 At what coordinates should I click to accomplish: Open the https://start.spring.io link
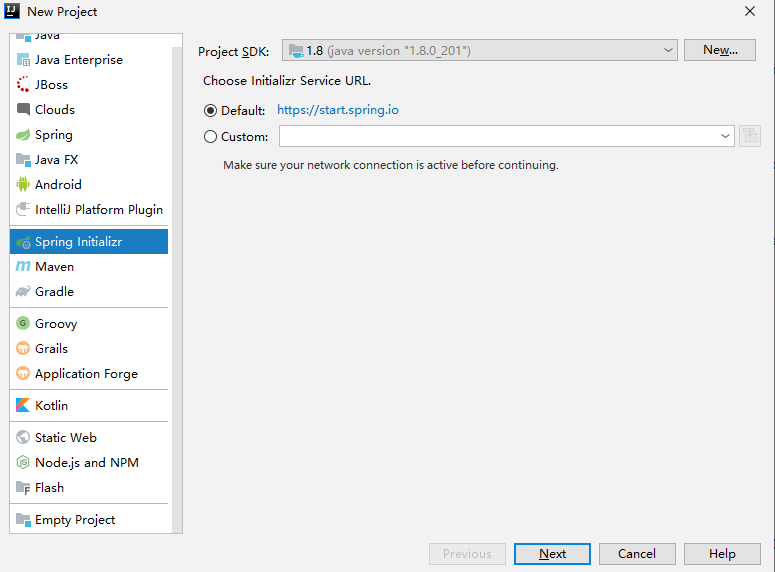pyautogui.click(x=338, y=110)
